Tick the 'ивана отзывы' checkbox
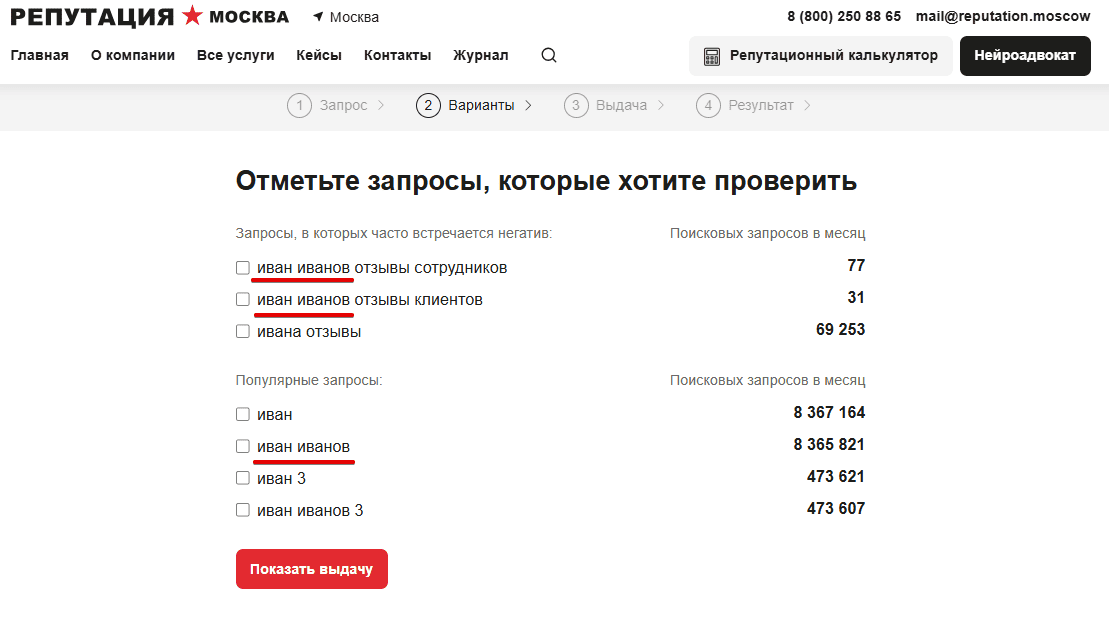The image size is (1109, 622). (243, 331)
